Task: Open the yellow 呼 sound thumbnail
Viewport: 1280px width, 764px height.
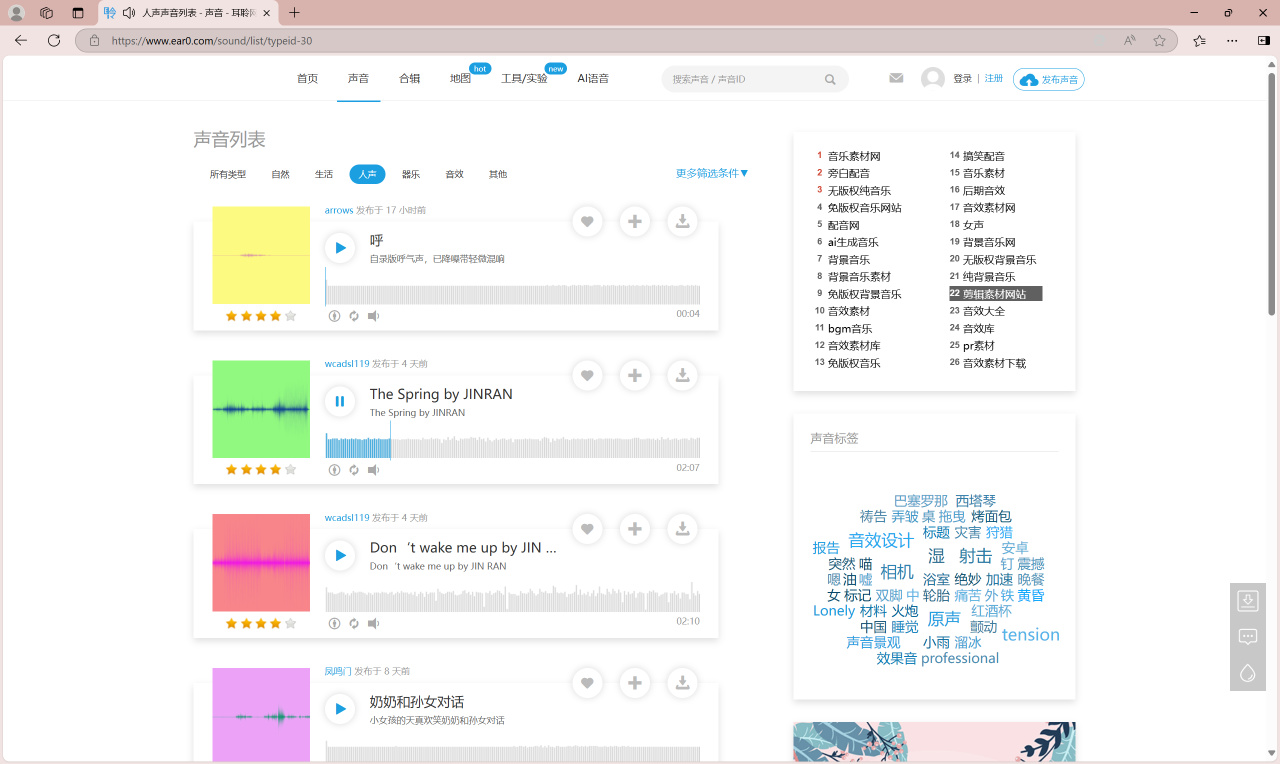Action: 261,255
